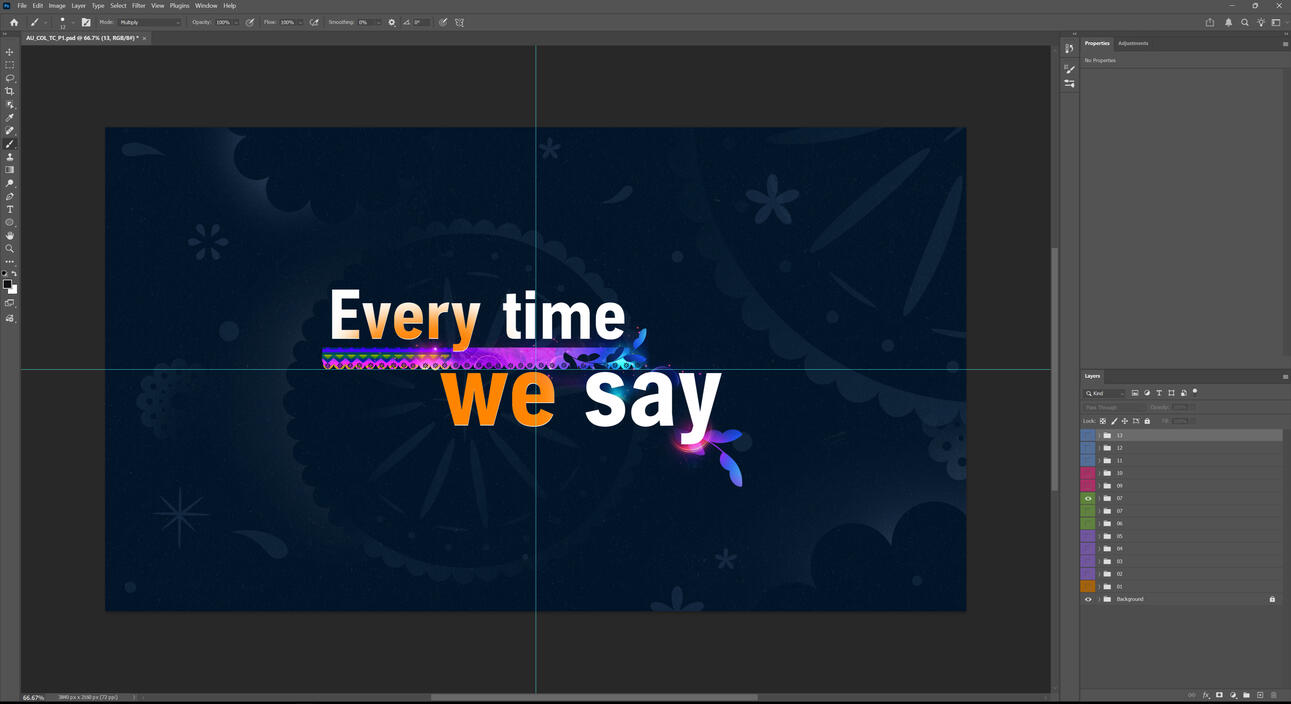Show the layer group 13
The image size is (1291, 704).
(1088, 436)
